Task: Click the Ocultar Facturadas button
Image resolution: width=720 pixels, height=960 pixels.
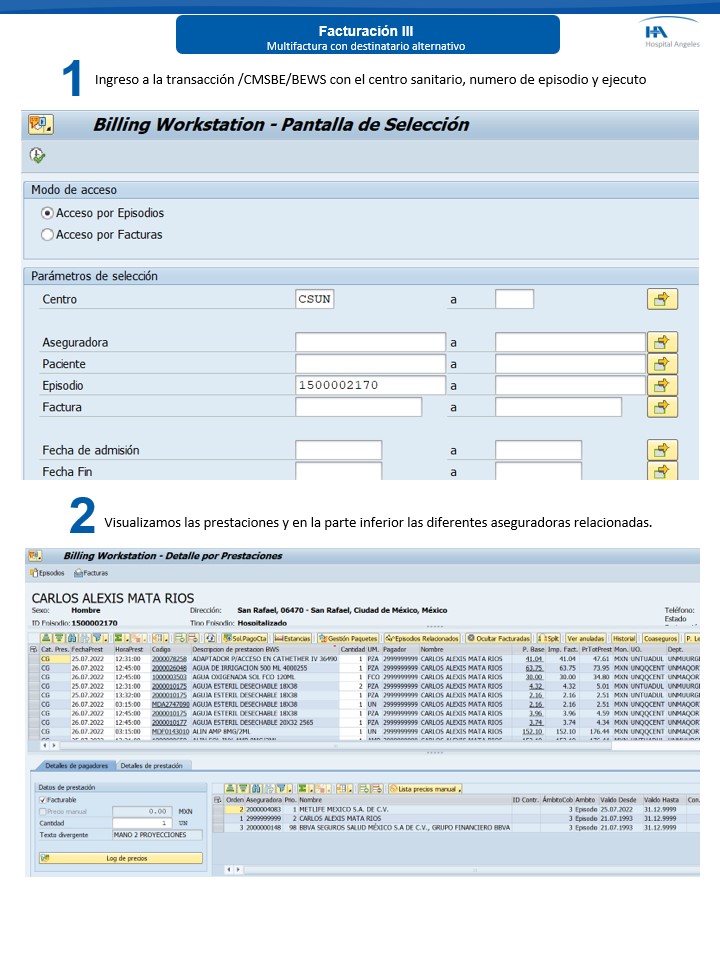Action: 498,638
